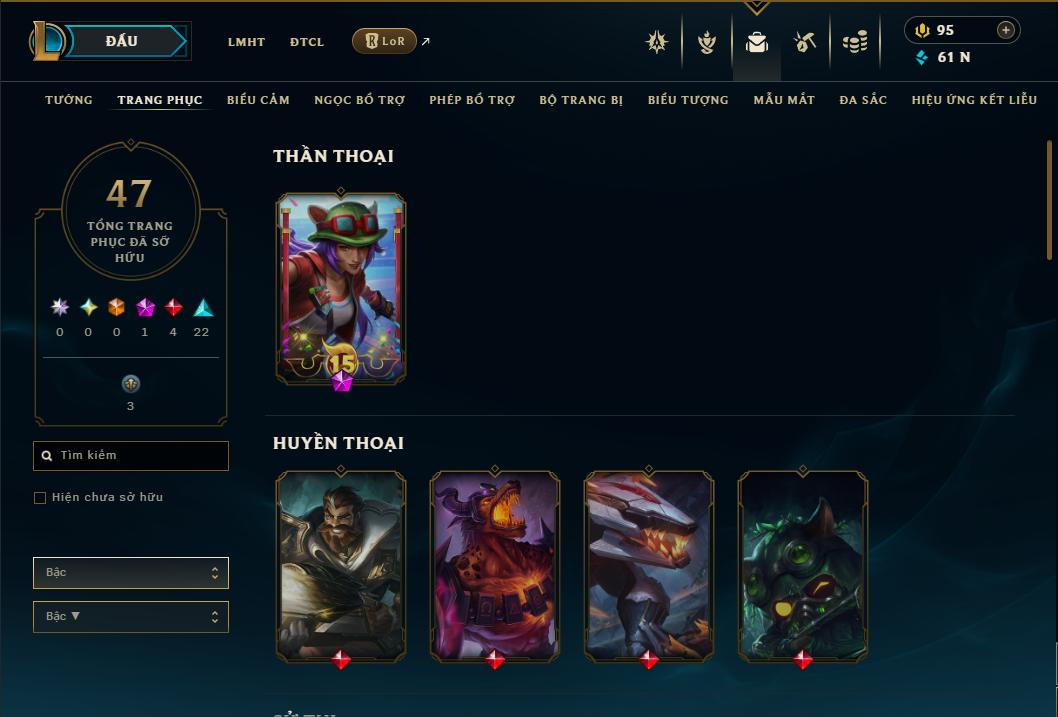Click the add RP plus button

(1005, 30)
